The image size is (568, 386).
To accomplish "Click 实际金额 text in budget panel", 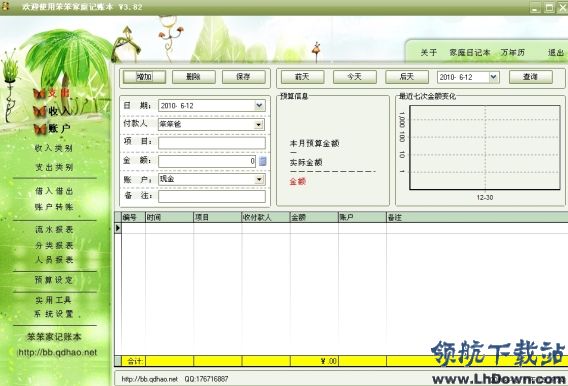I will [306, 163].
